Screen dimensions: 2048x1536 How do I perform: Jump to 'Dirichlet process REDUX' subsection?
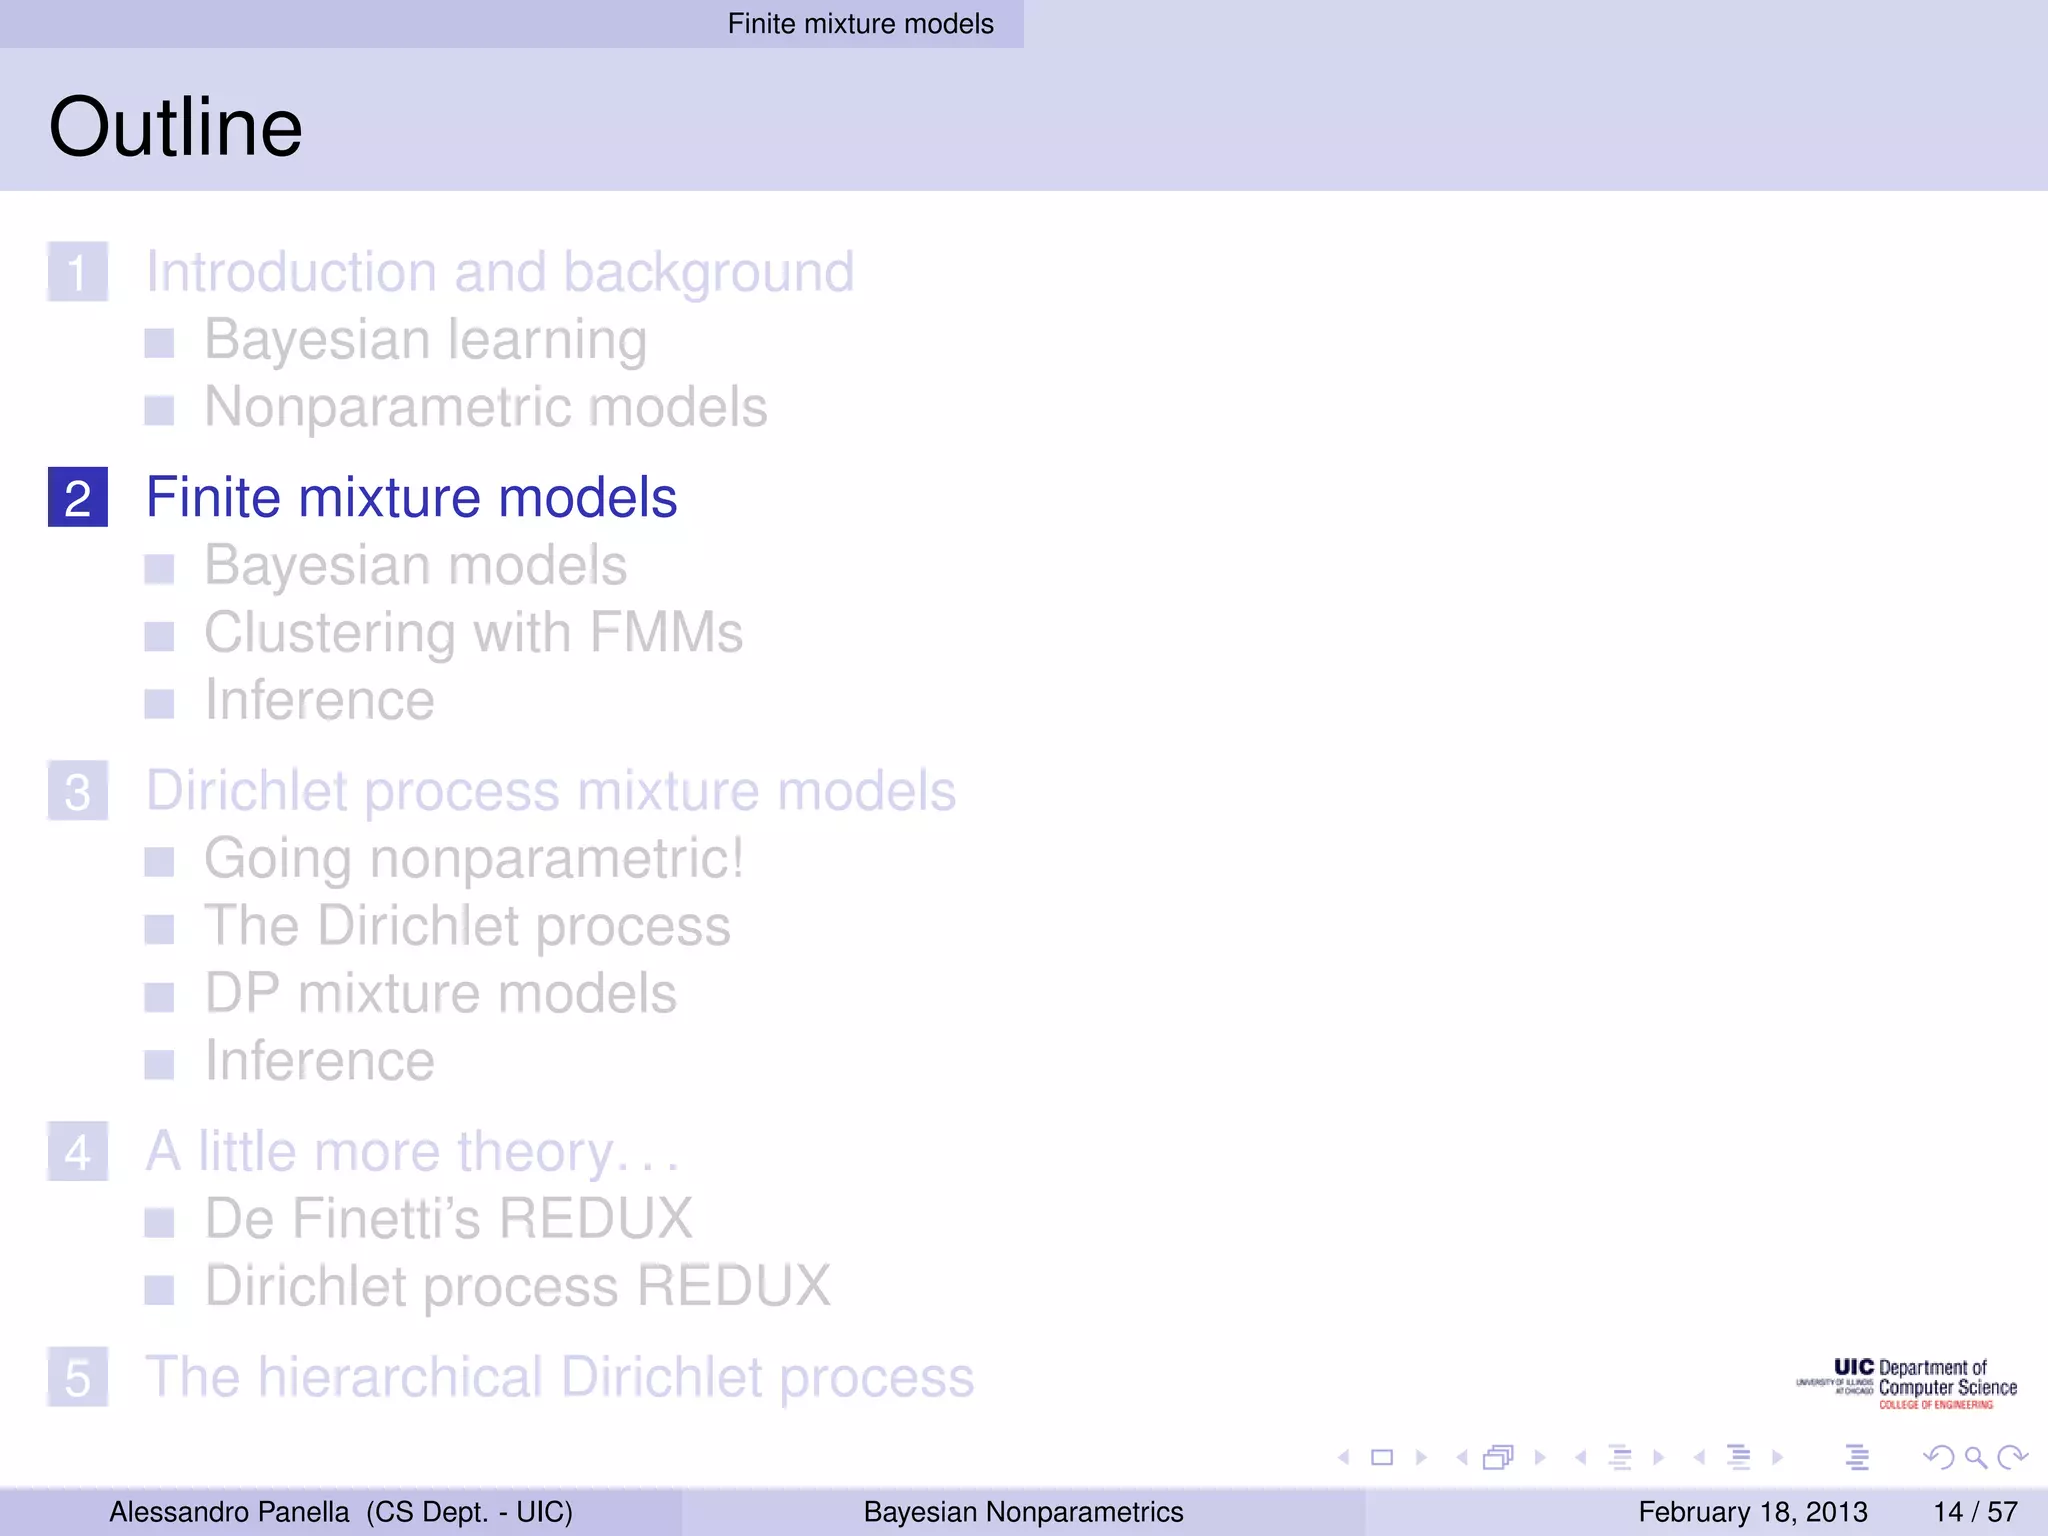[x=518, y=1287]
